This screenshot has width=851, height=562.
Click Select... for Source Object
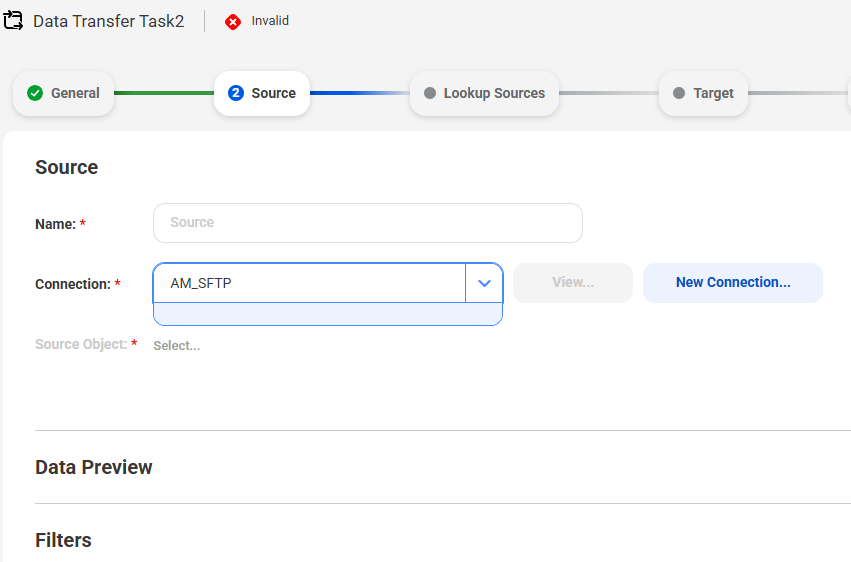177,346
